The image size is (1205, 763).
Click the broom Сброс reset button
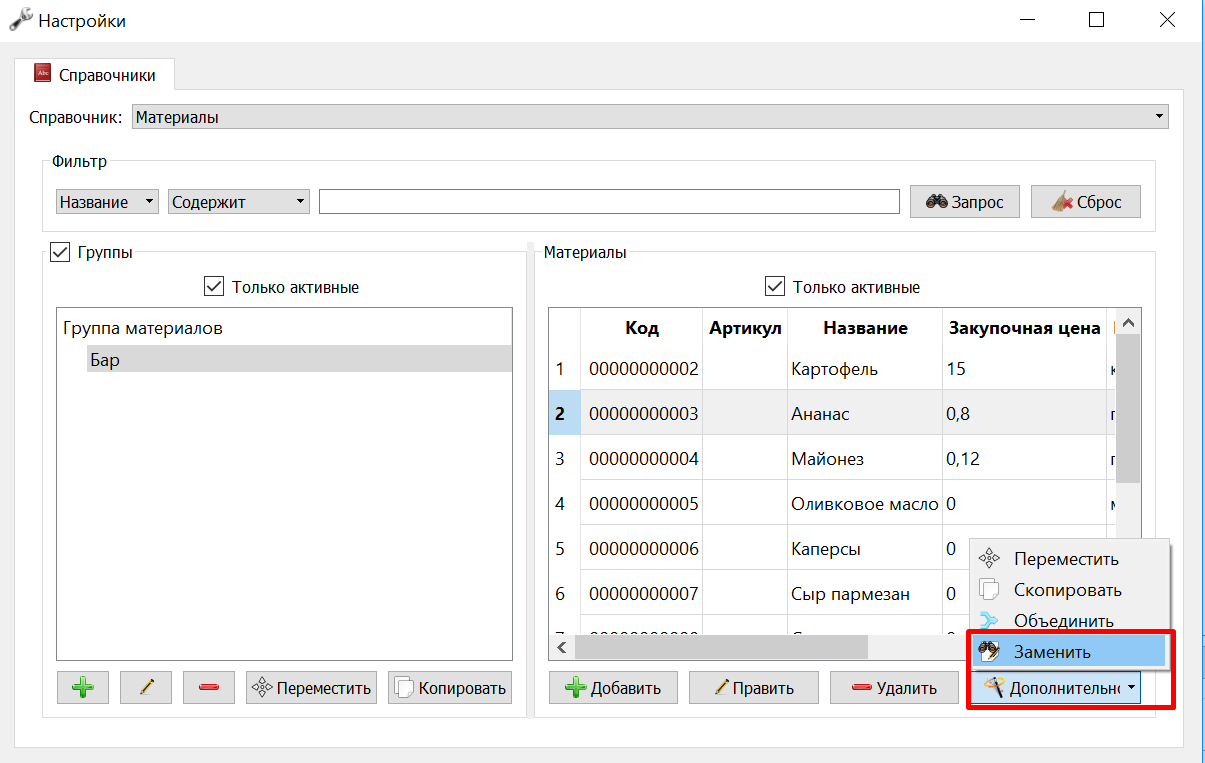pos(1086,201)
